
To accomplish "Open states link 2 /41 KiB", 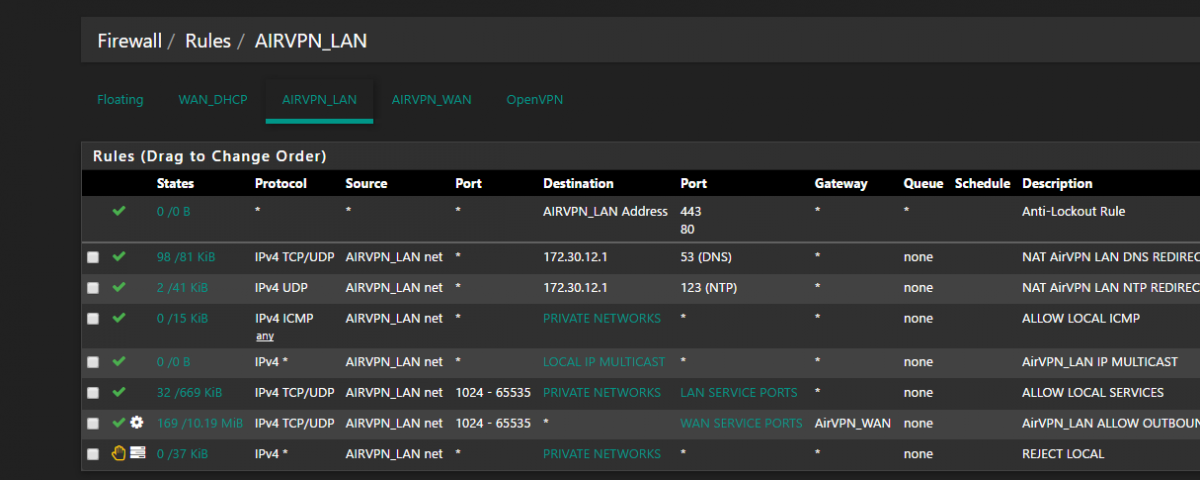I will tap(182, 288).
